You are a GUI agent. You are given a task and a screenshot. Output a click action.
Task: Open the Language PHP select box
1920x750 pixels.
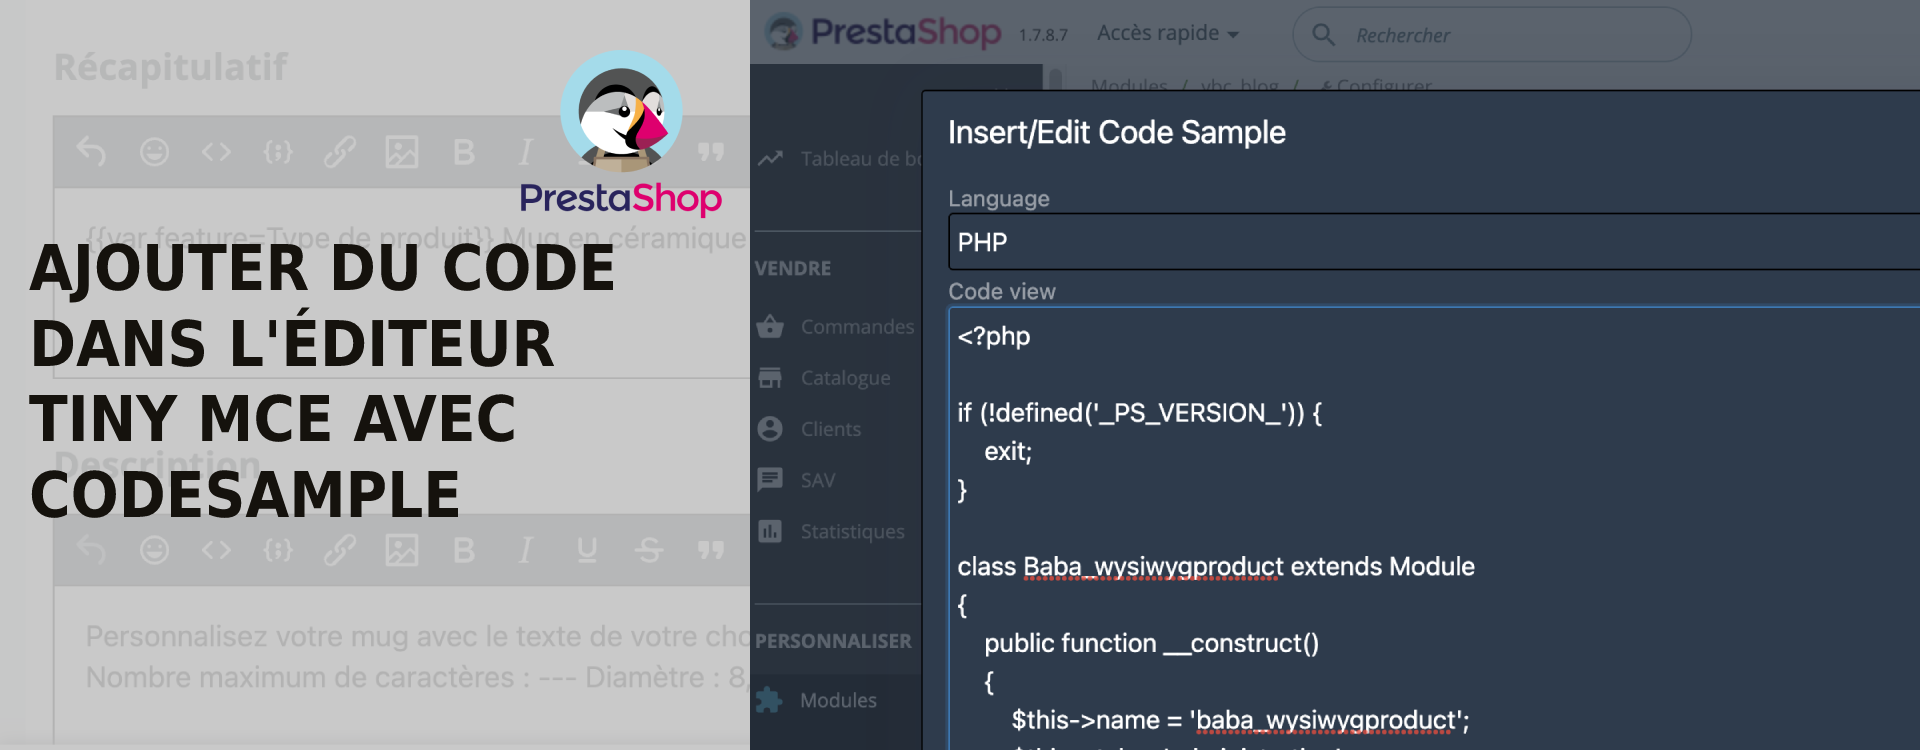[1434, 242]
